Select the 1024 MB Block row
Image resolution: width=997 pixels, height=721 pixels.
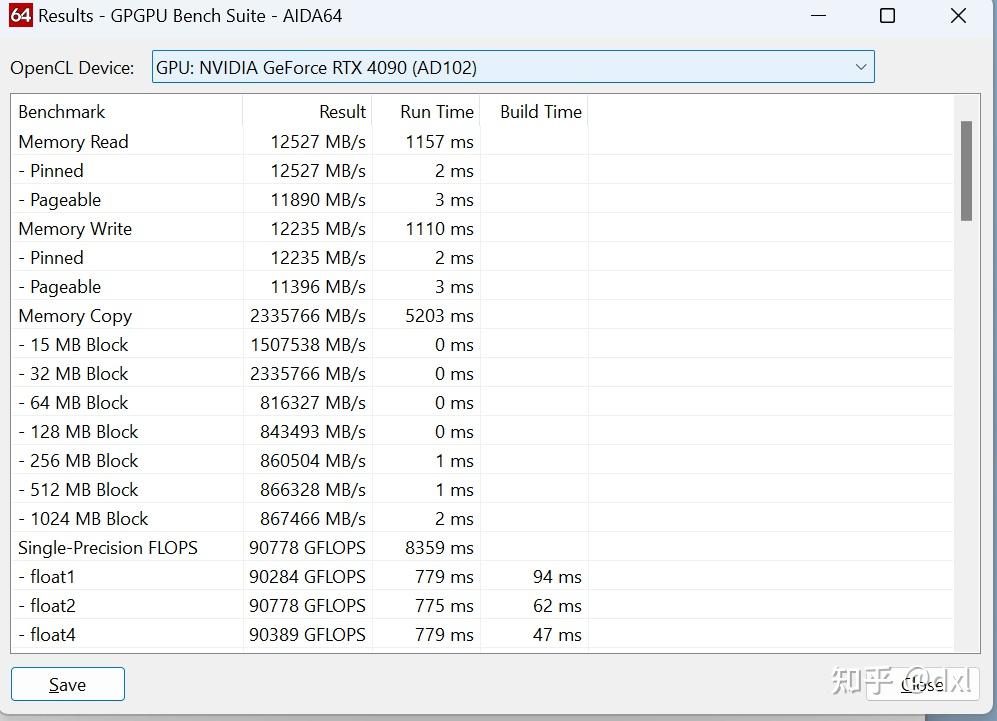tap(482, 519)
